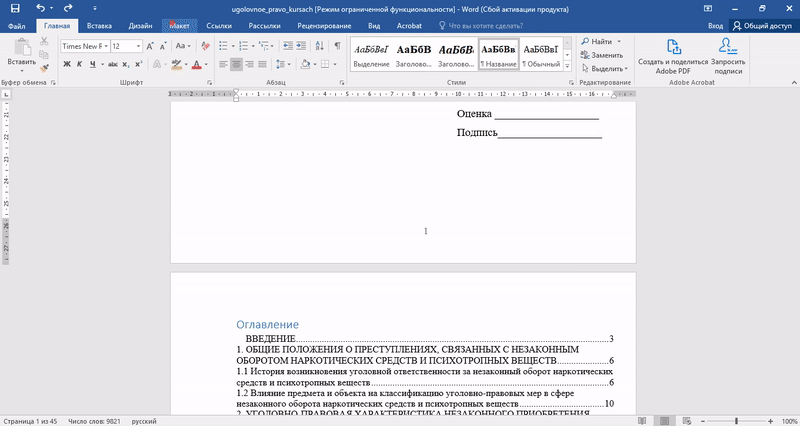Expand bullet list options arrow
The width and height of the screenshot is (800, 426).
click(233, 46)
